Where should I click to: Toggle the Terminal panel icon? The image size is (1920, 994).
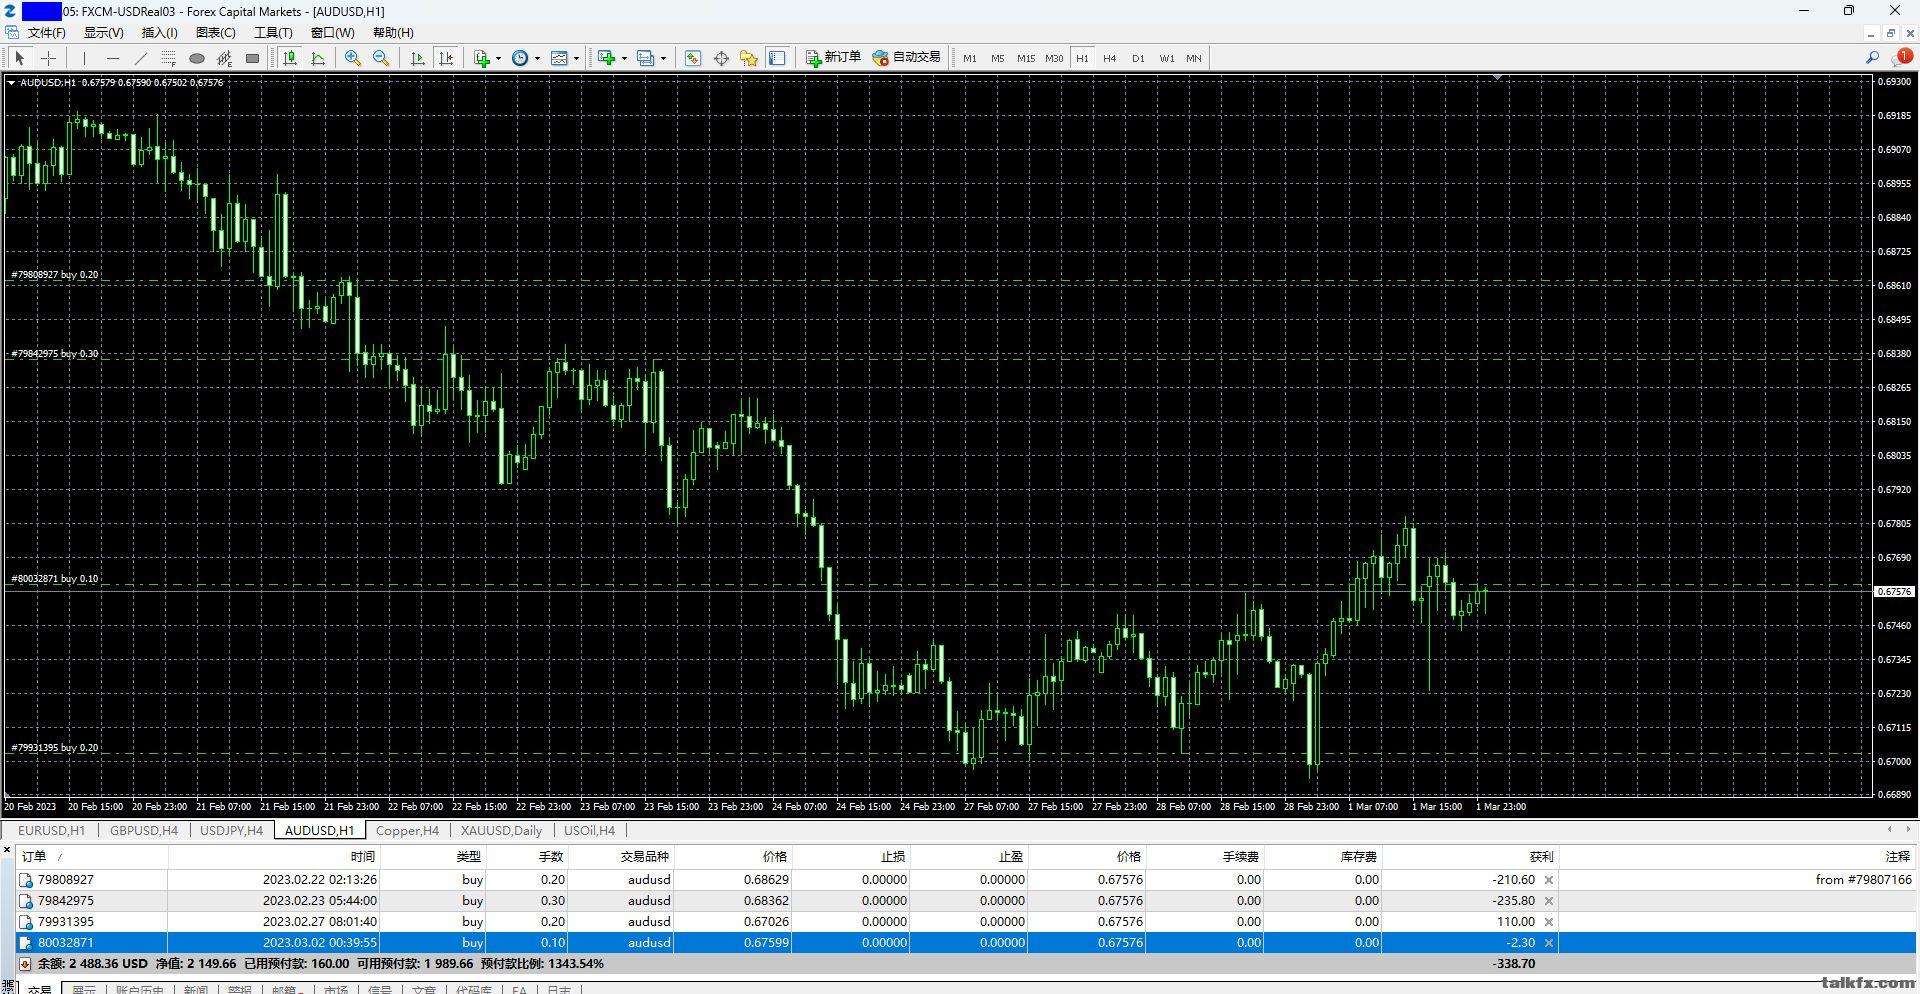pos(777,58)
